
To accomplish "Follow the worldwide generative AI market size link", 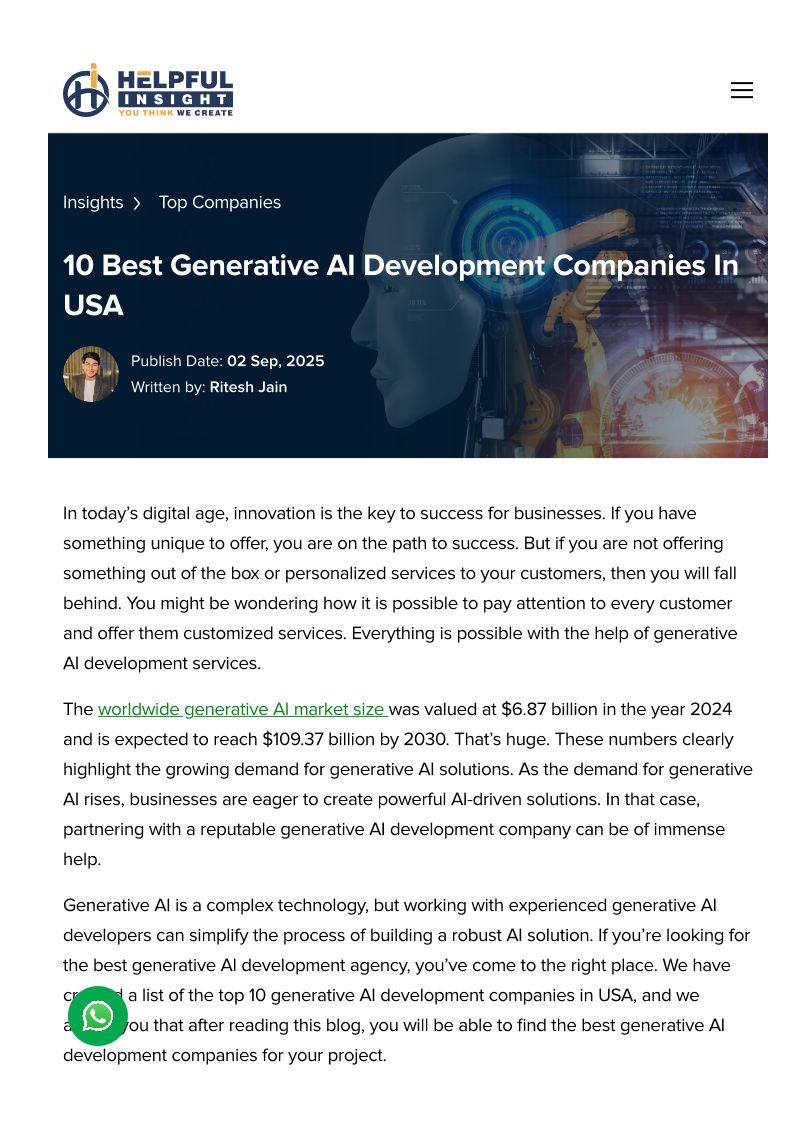I will click(242, 709).
